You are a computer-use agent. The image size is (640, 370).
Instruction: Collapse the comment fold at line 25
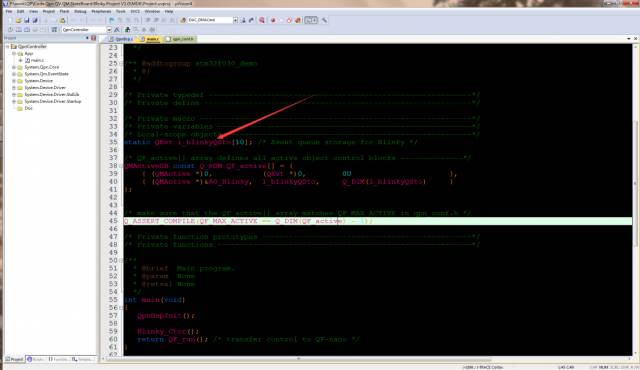pyautogui.click(x=121, y=64)
